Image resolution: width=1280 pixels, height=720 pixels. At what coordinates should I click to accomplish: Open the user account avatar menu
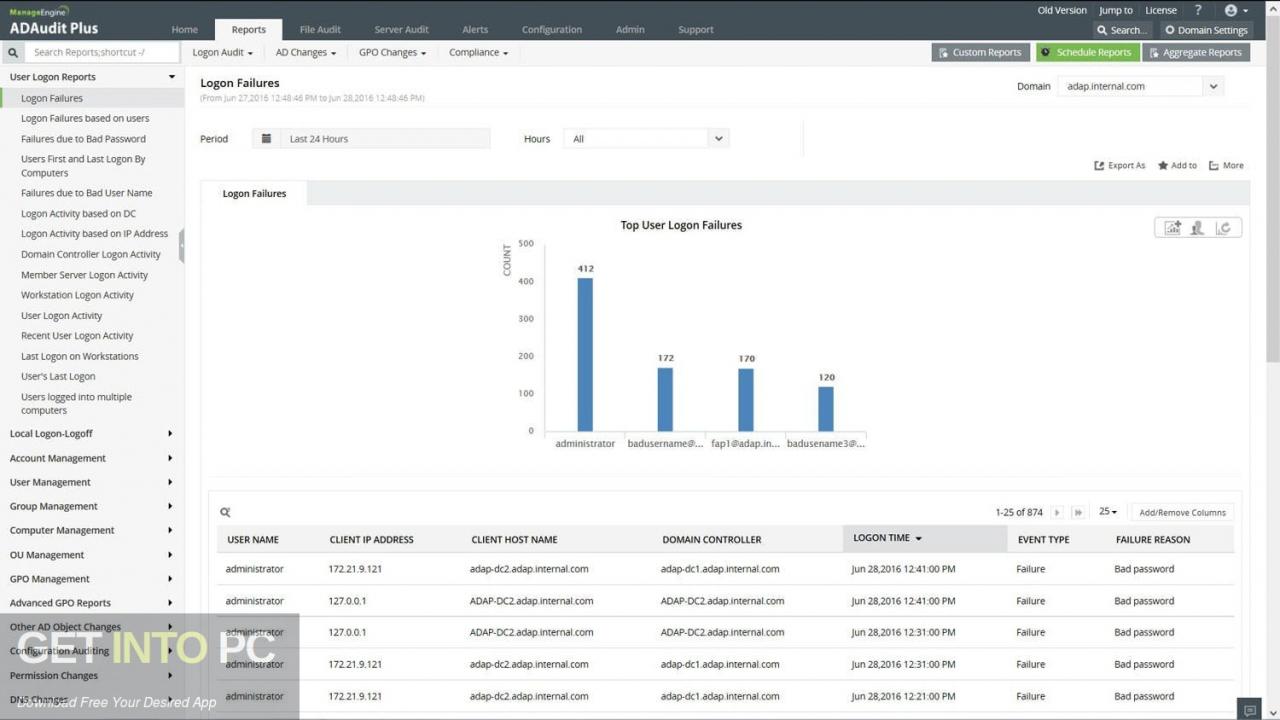(1236, 10)
